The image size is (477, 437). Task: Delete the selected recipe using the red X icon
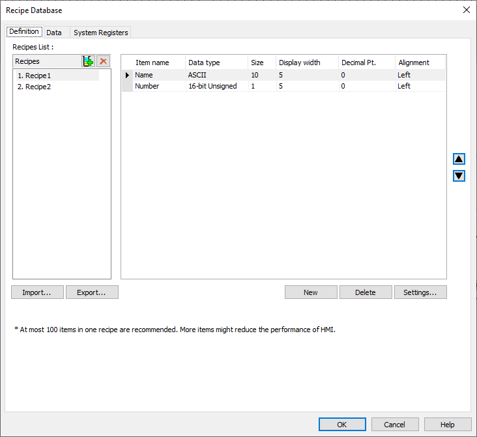[103, 61]
